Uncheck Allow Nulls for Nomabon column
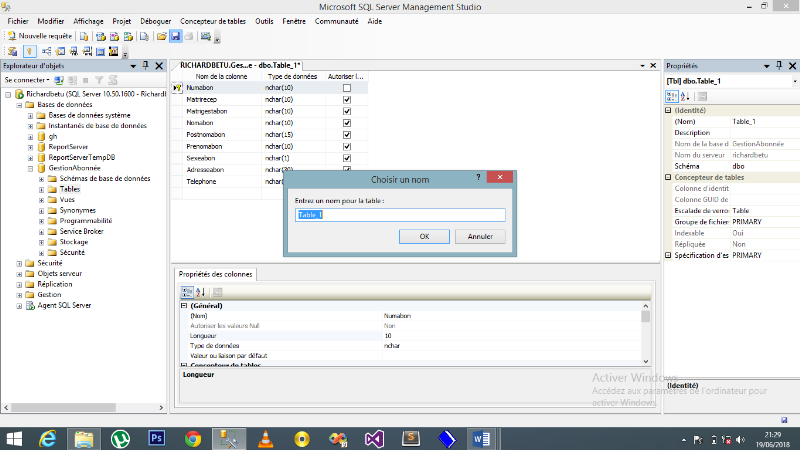The height and width of the screenshot is (450, 800). [x=347, y=123]
